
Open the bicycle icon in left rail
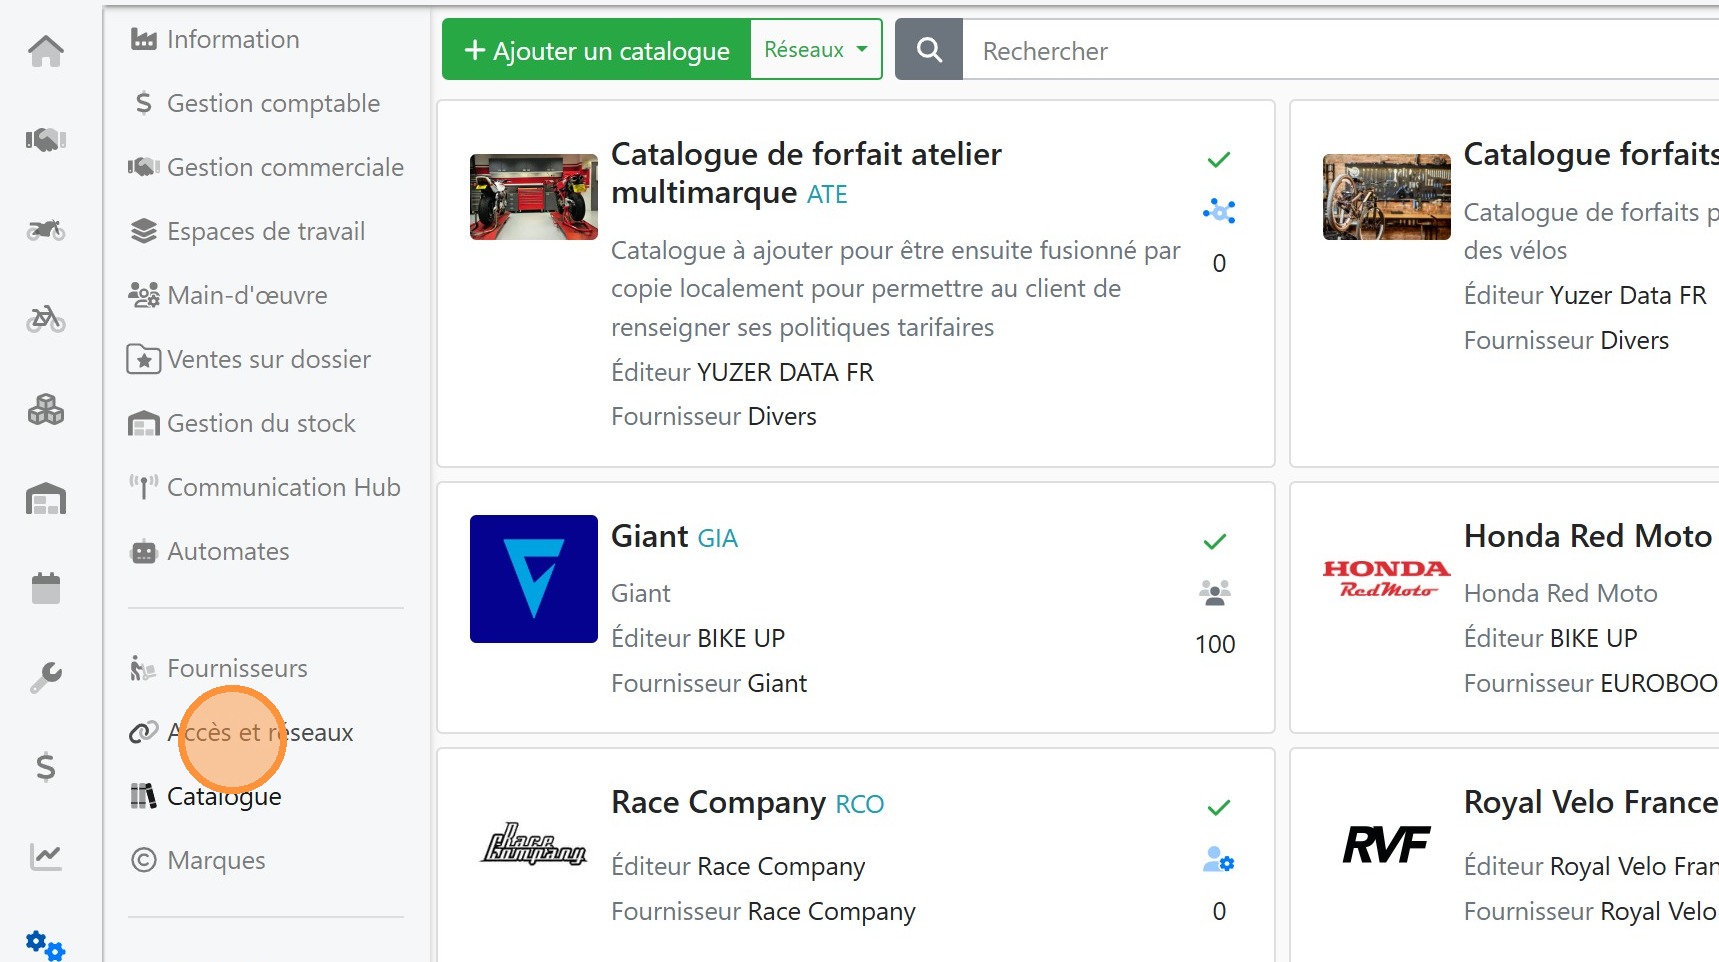click(x=46, y=319)
